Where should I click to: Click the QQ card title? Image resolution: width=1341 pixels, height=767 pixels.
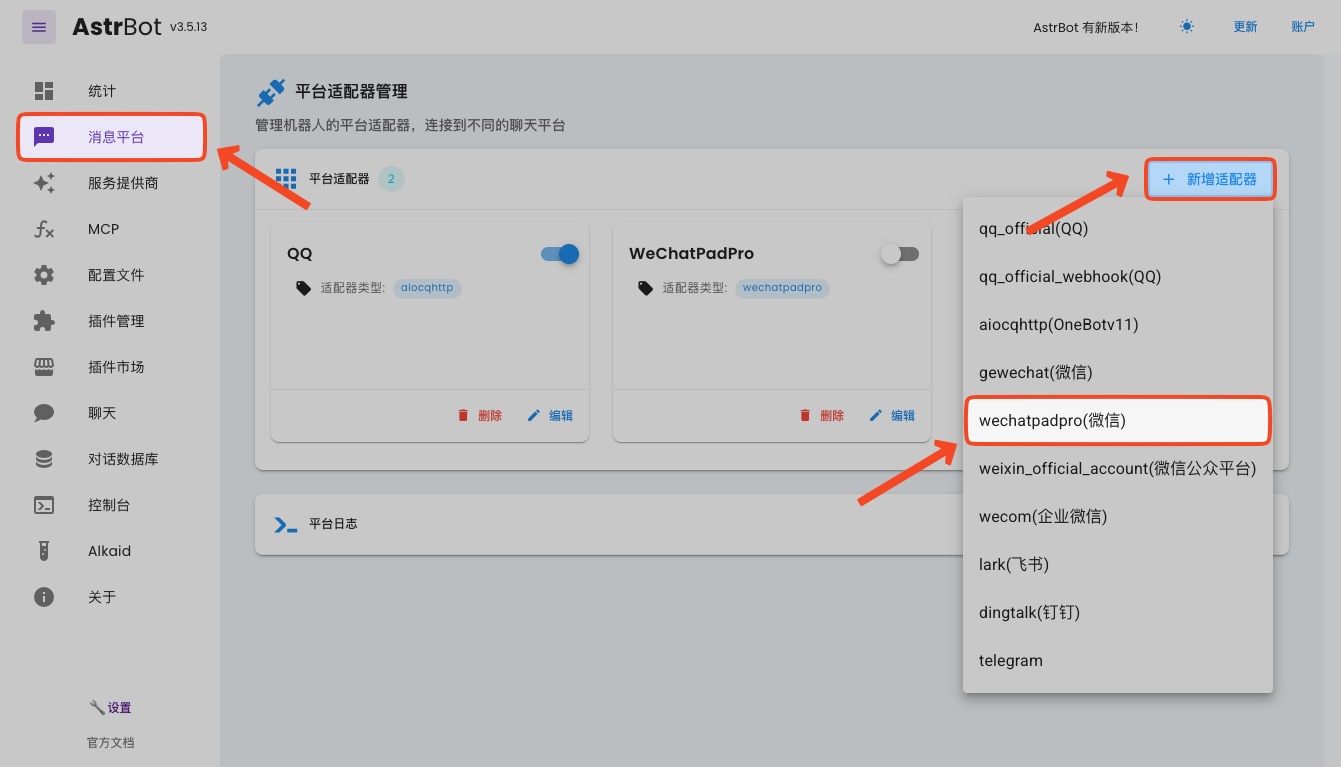(x=300, y=254)
